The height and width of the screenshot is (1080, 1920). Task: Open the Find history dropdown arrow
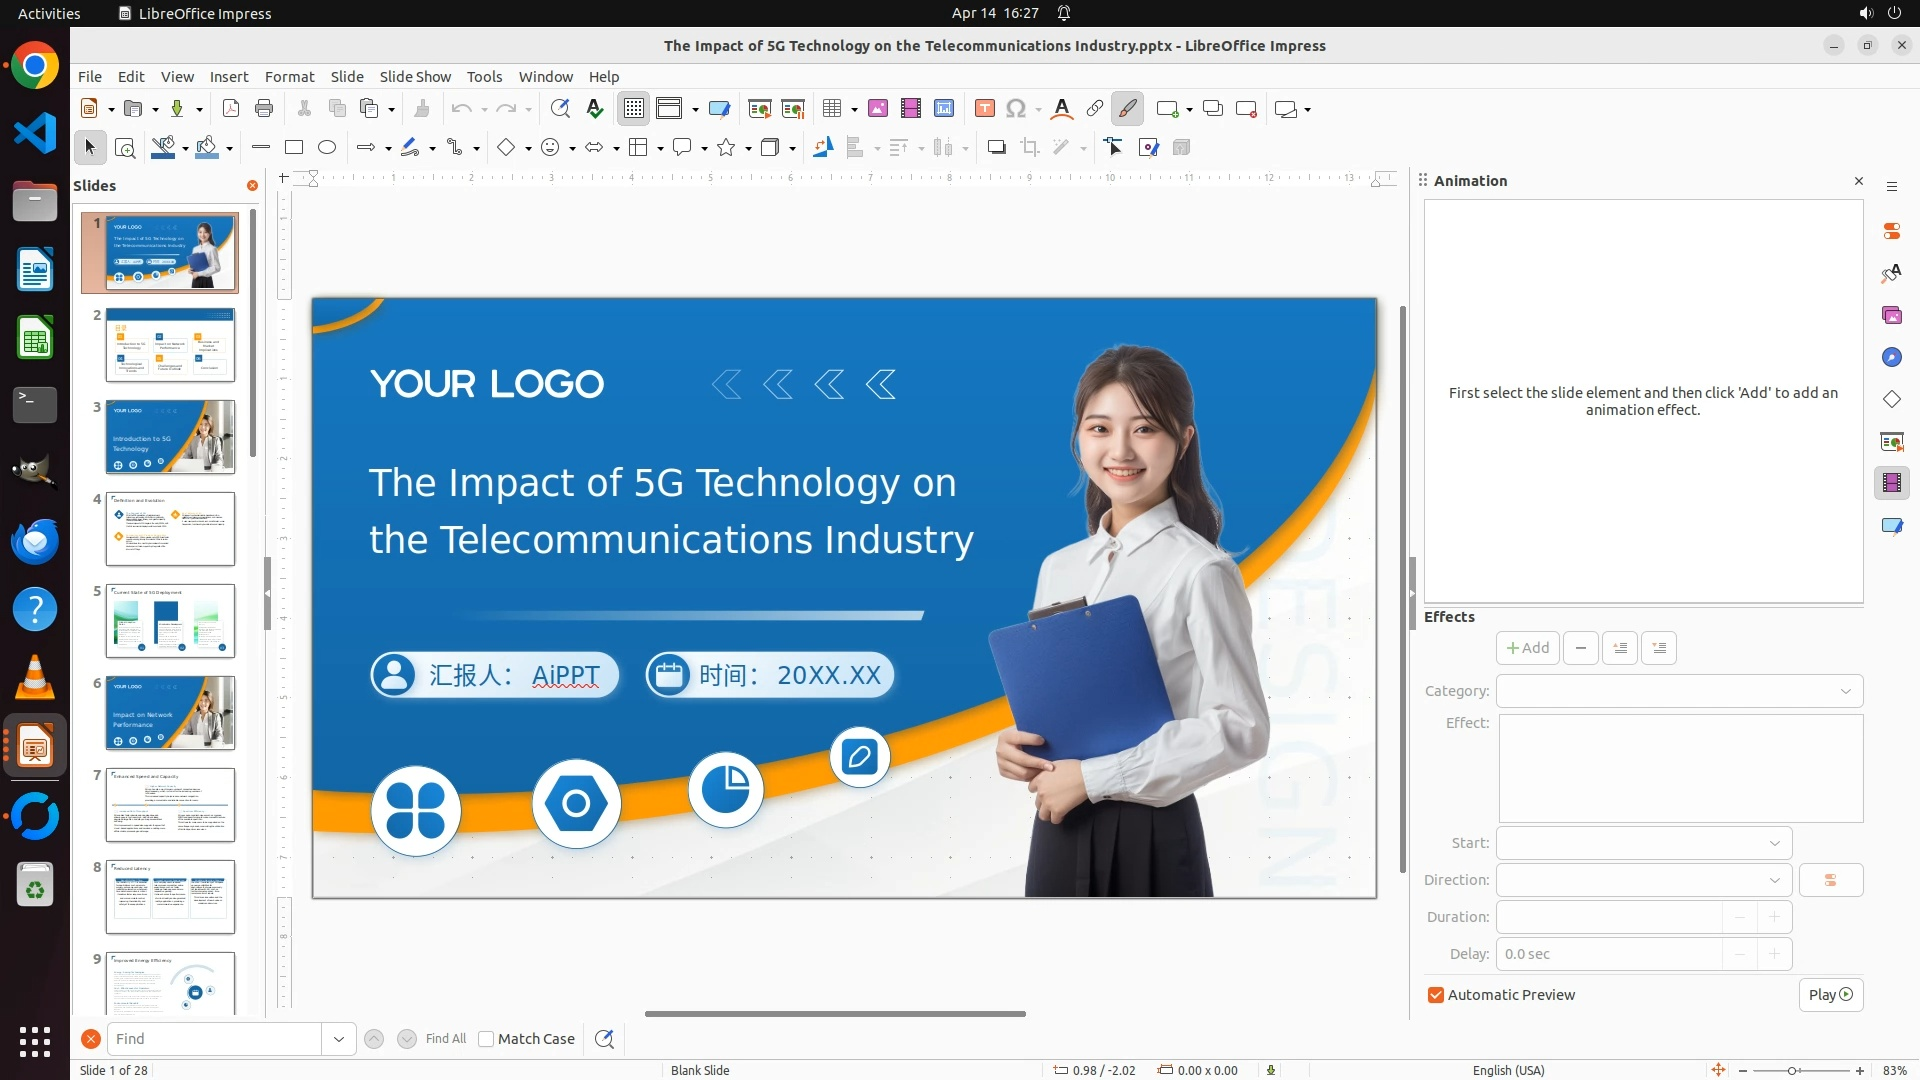click(339, 1039)
